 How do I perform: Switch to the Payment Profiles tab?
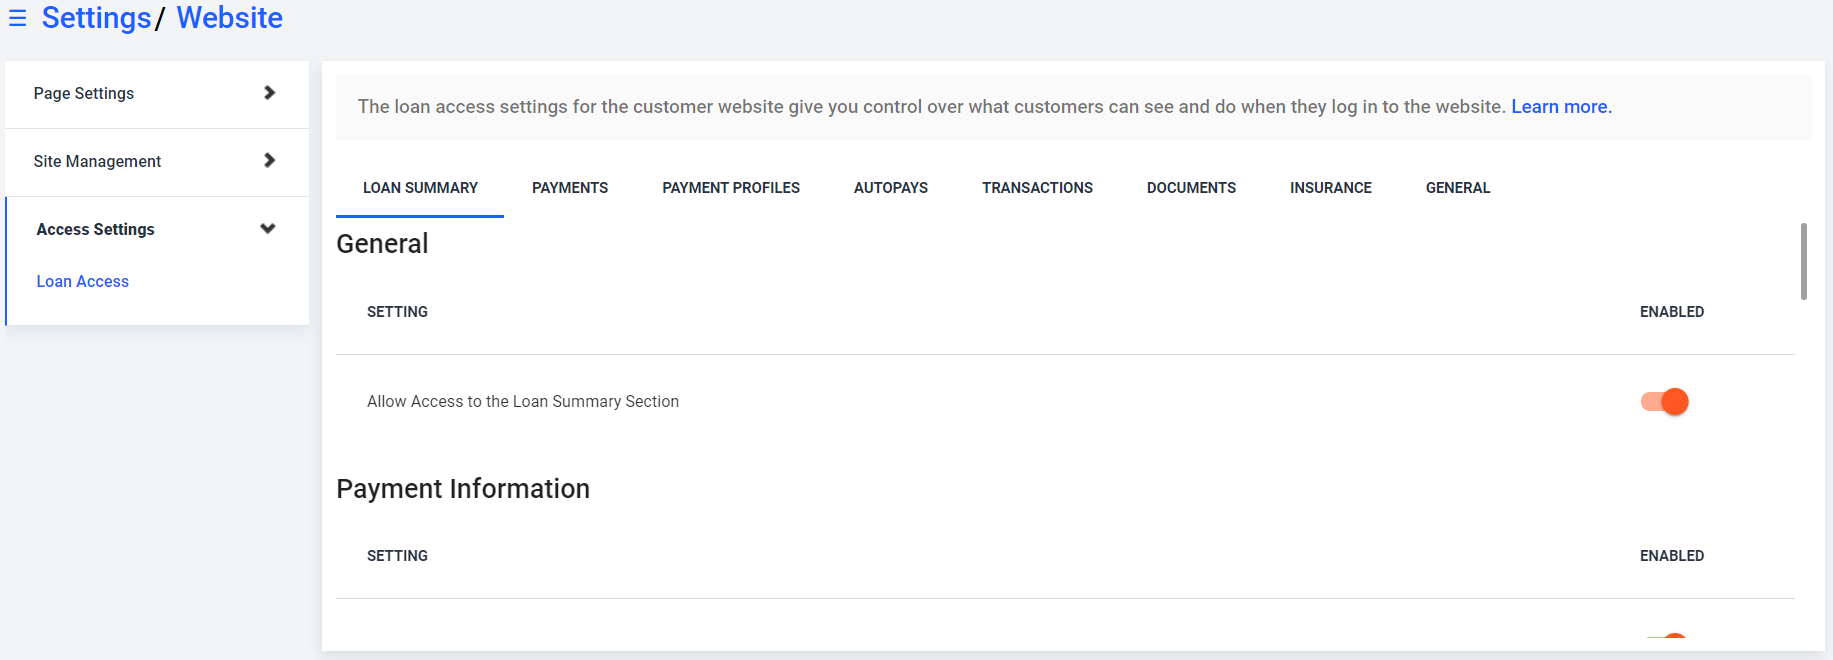pyautogui.click(x=731, y=188)
